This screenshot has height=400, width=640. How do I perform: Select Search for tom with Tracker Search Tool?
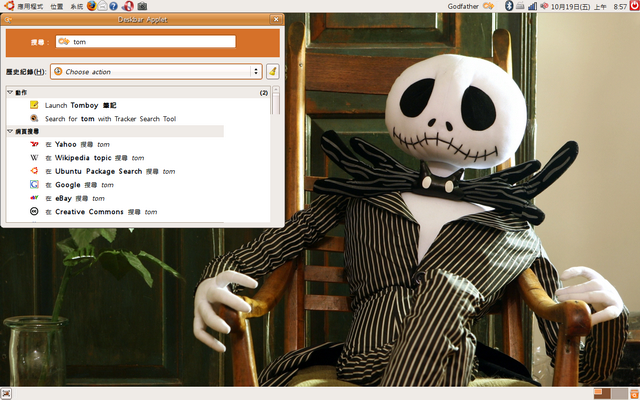[x=110, y=119]
